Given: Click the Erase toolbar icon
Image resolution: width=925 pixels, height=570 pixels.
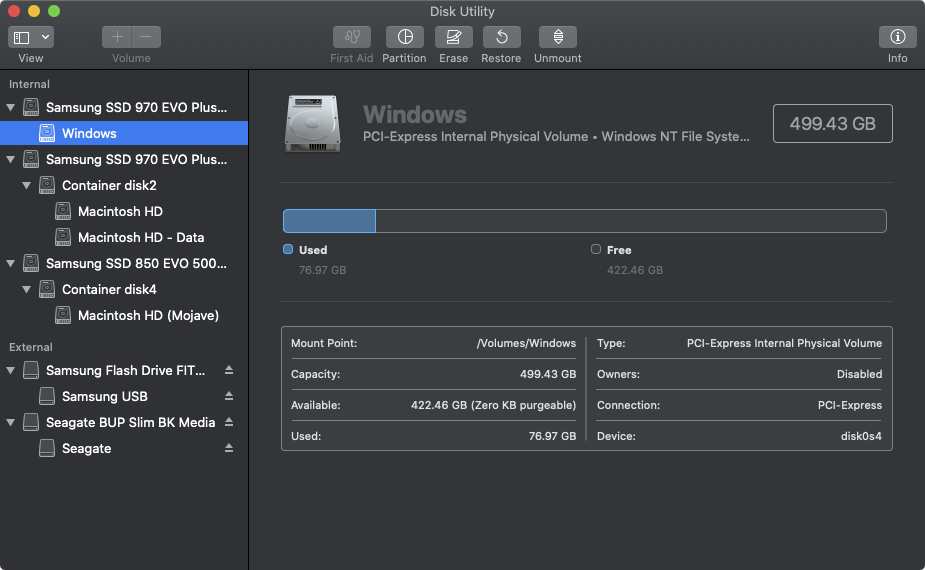Looking at the screenshot, I should coord(454,37).
